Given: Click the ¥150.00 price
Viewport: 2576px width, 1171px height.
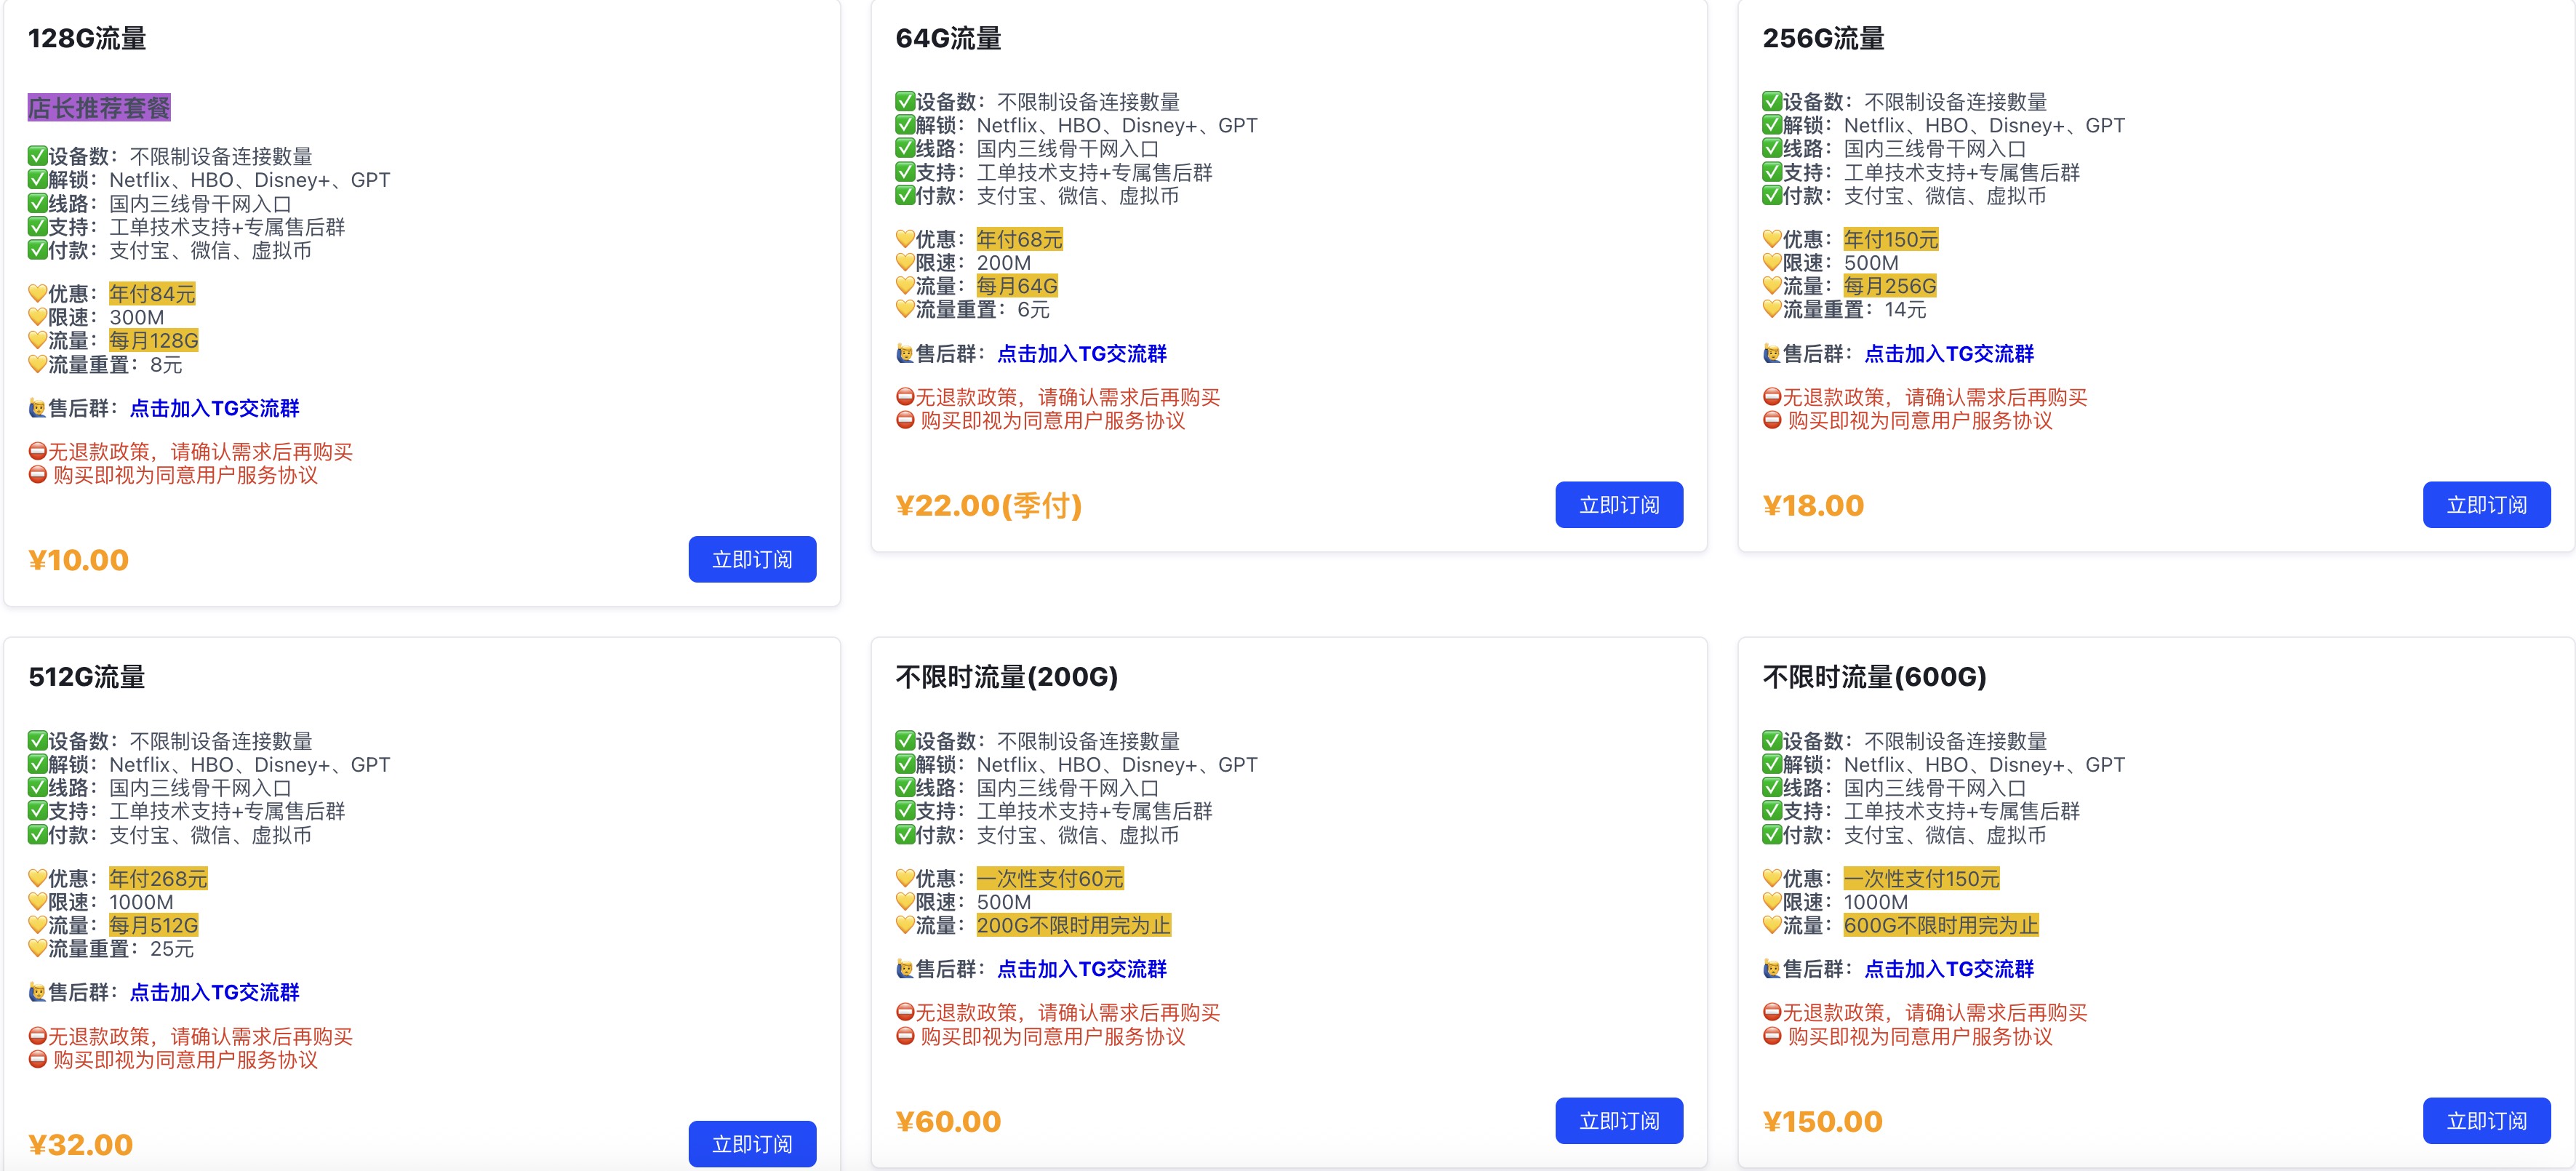Looking at the screenshot, I should coord(1822,1122).
